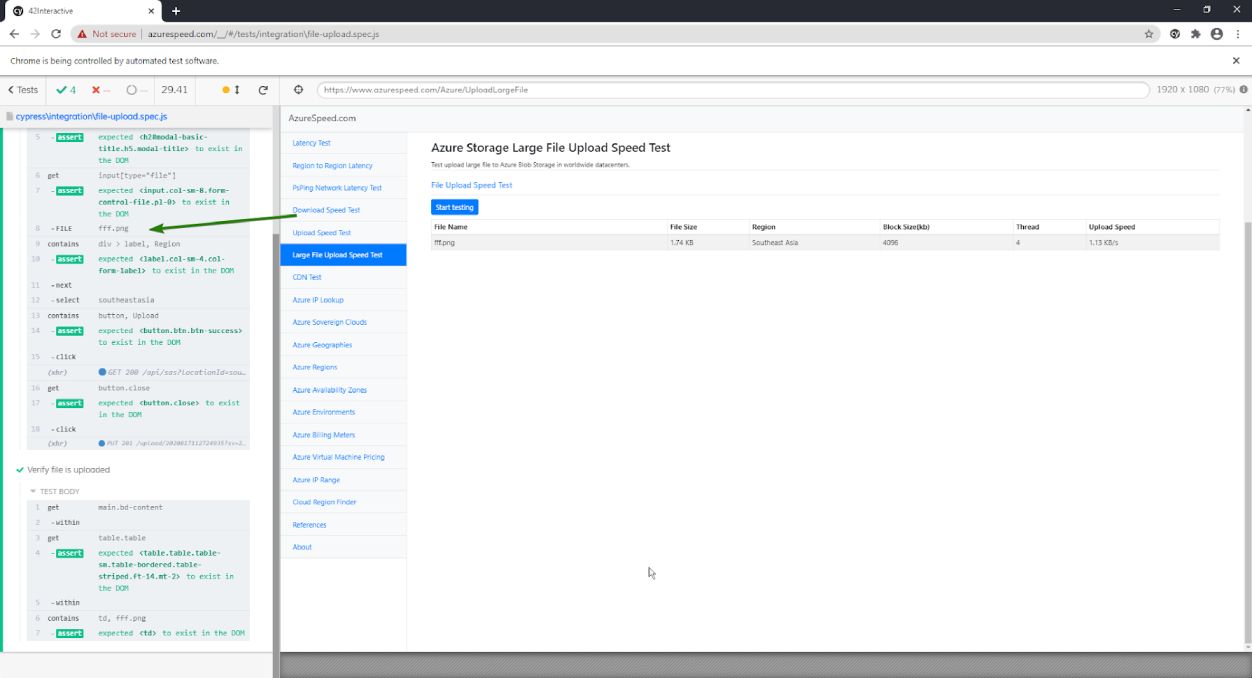Open Chrome's three-dot menu
The height and width of the screenshot is (678, 1252).
tap(1240, 33)
